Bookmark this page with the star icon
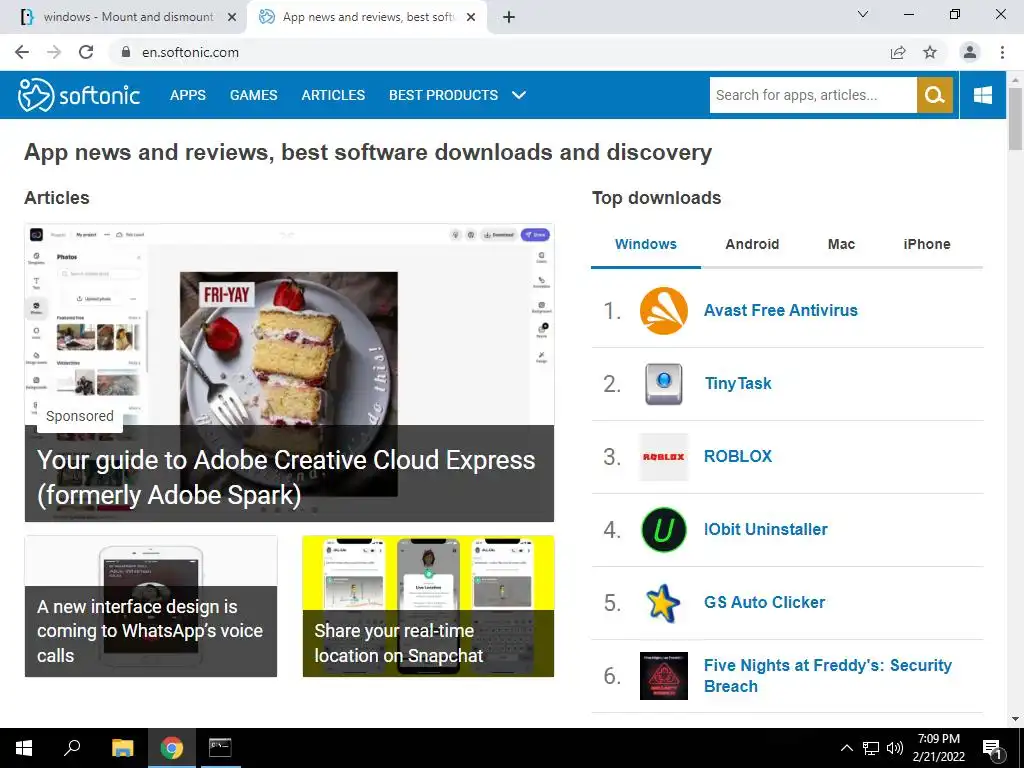The height and width of the screenshot is (768, 1024). point(930,52)
